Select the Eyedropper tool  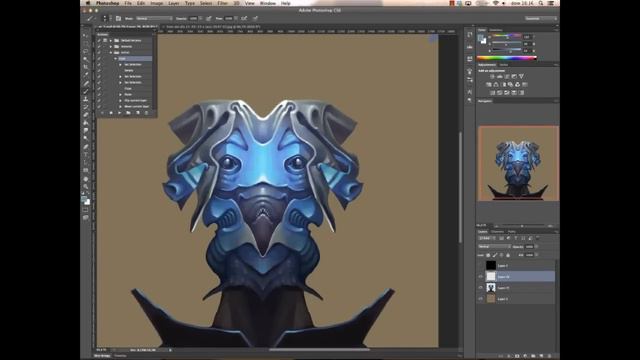point(86,75)
